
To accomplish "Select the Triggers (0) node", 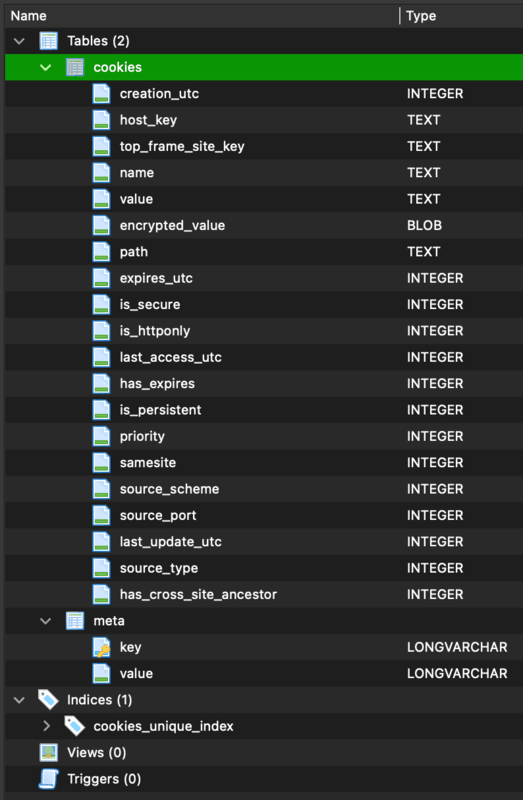I will point(264,779).
